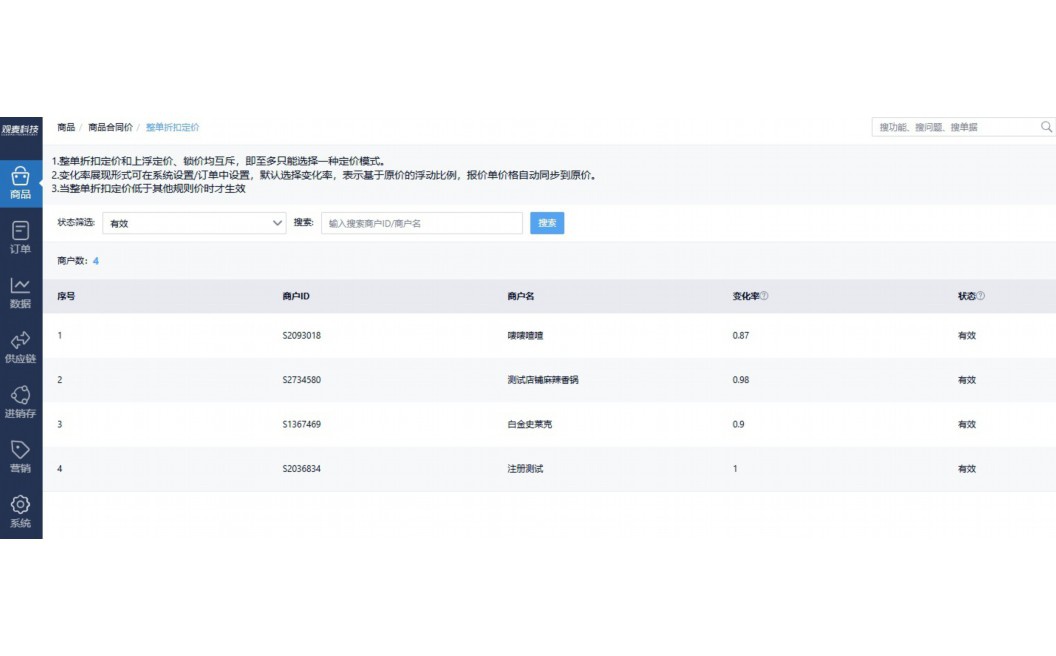Click inside the merchant search input field
1056x656 pixels.
420,223
